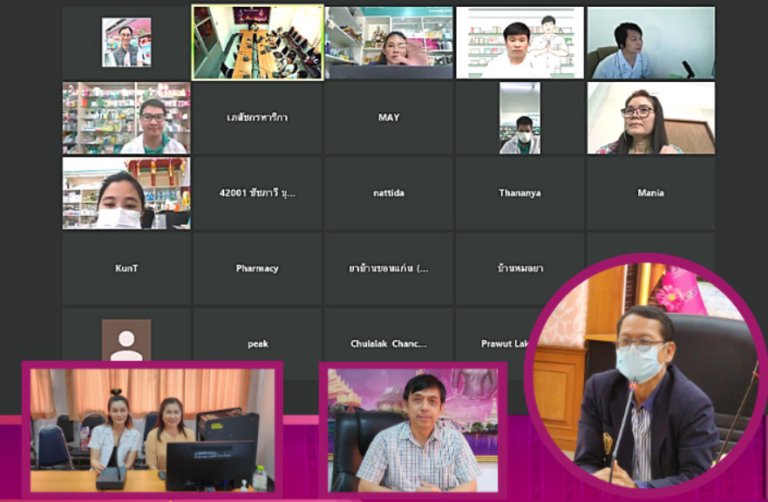Select the MAY participant tile

[x=388, y=118]
